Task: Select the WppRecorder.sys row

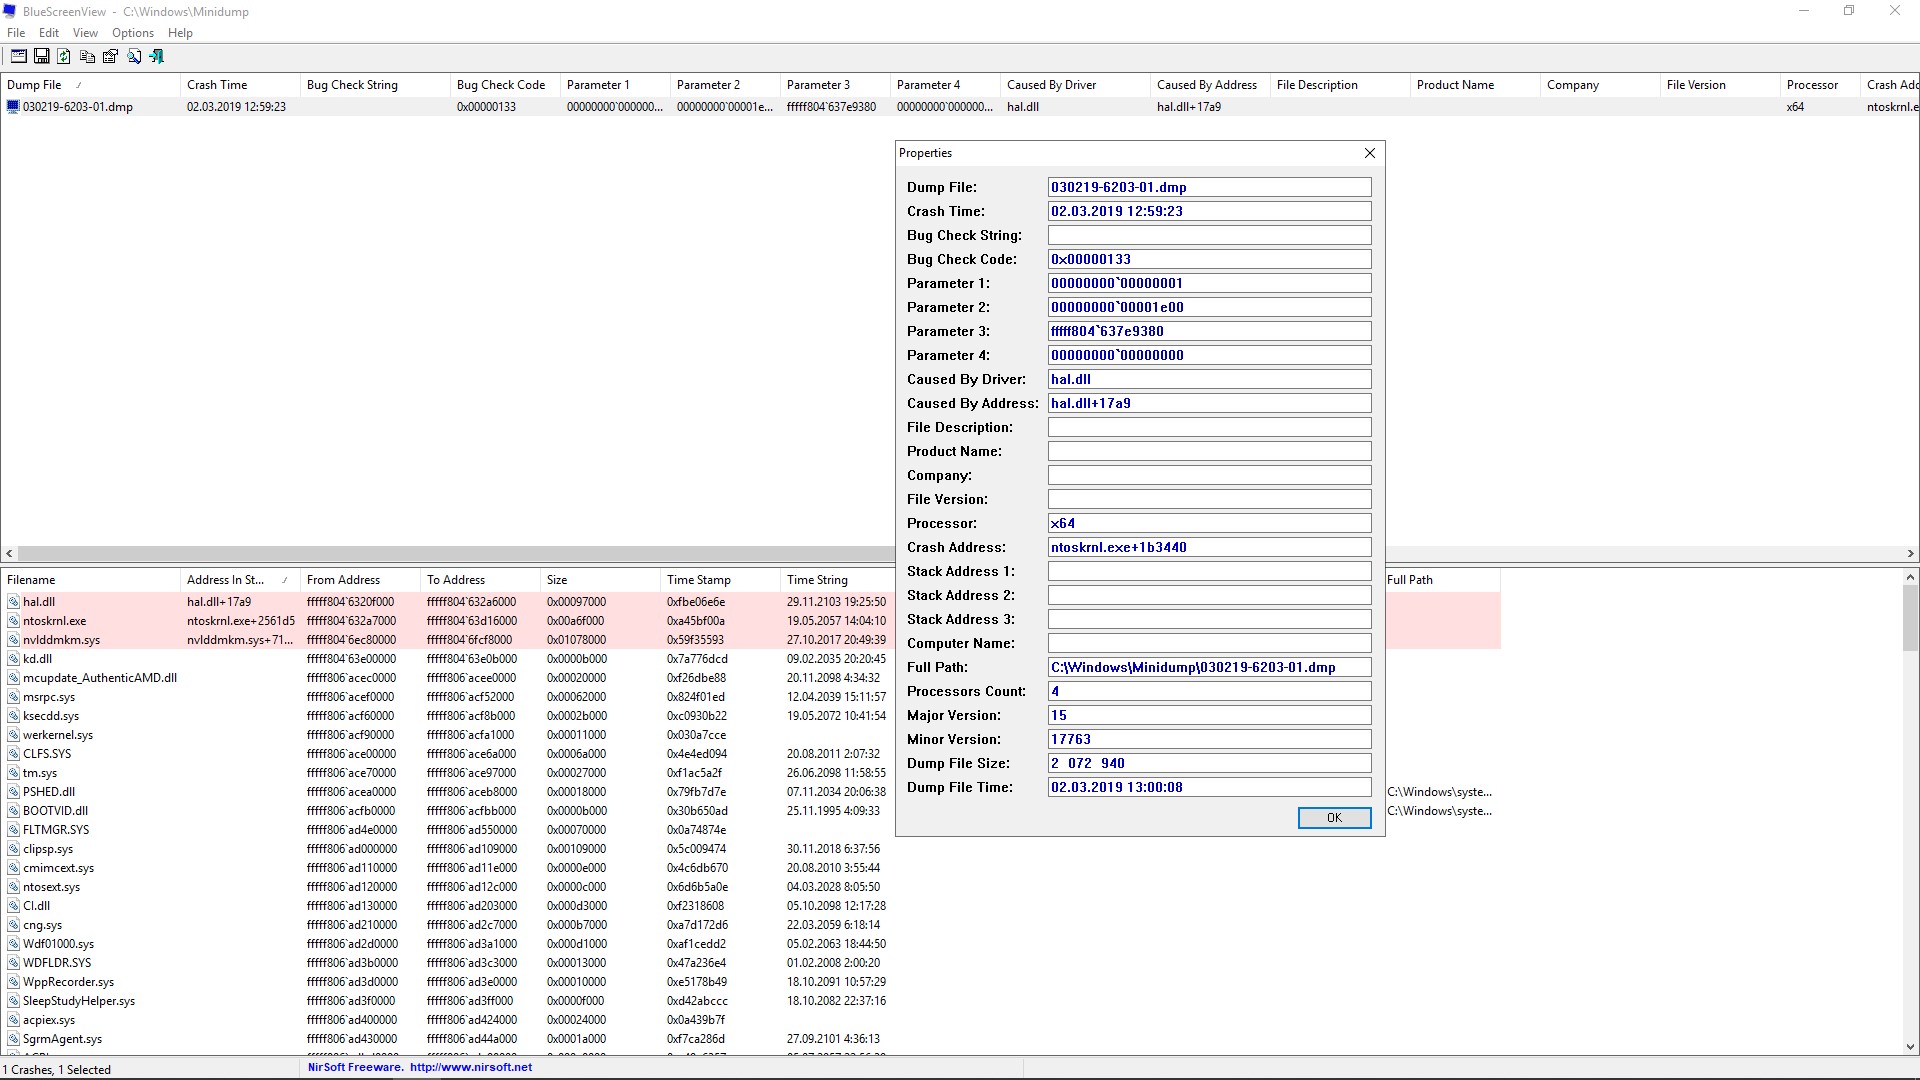Action: tap(750, 982)
